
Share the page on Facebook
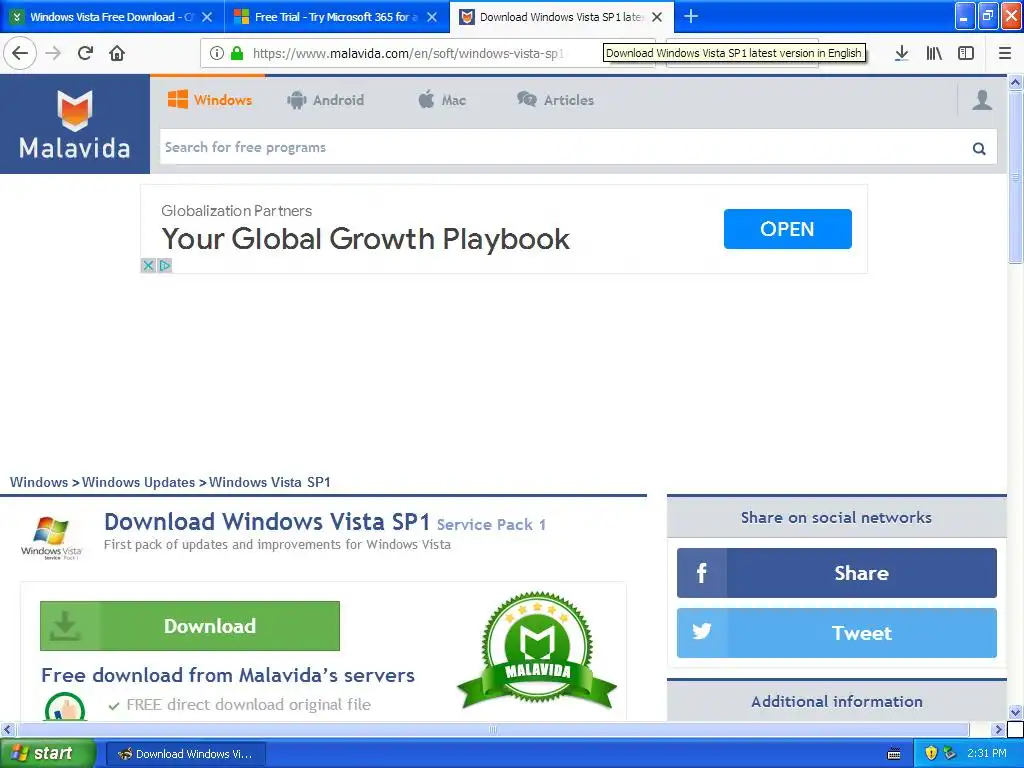click(837, 573)
